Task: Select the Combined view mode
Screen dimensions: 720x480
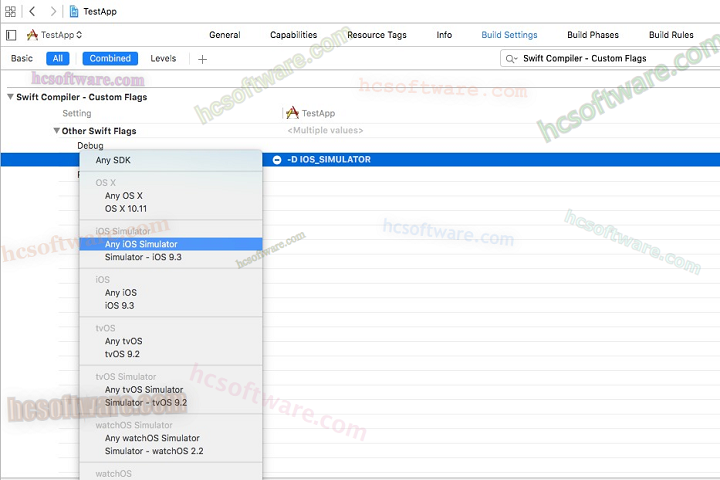Action: (x=110, y=58)
